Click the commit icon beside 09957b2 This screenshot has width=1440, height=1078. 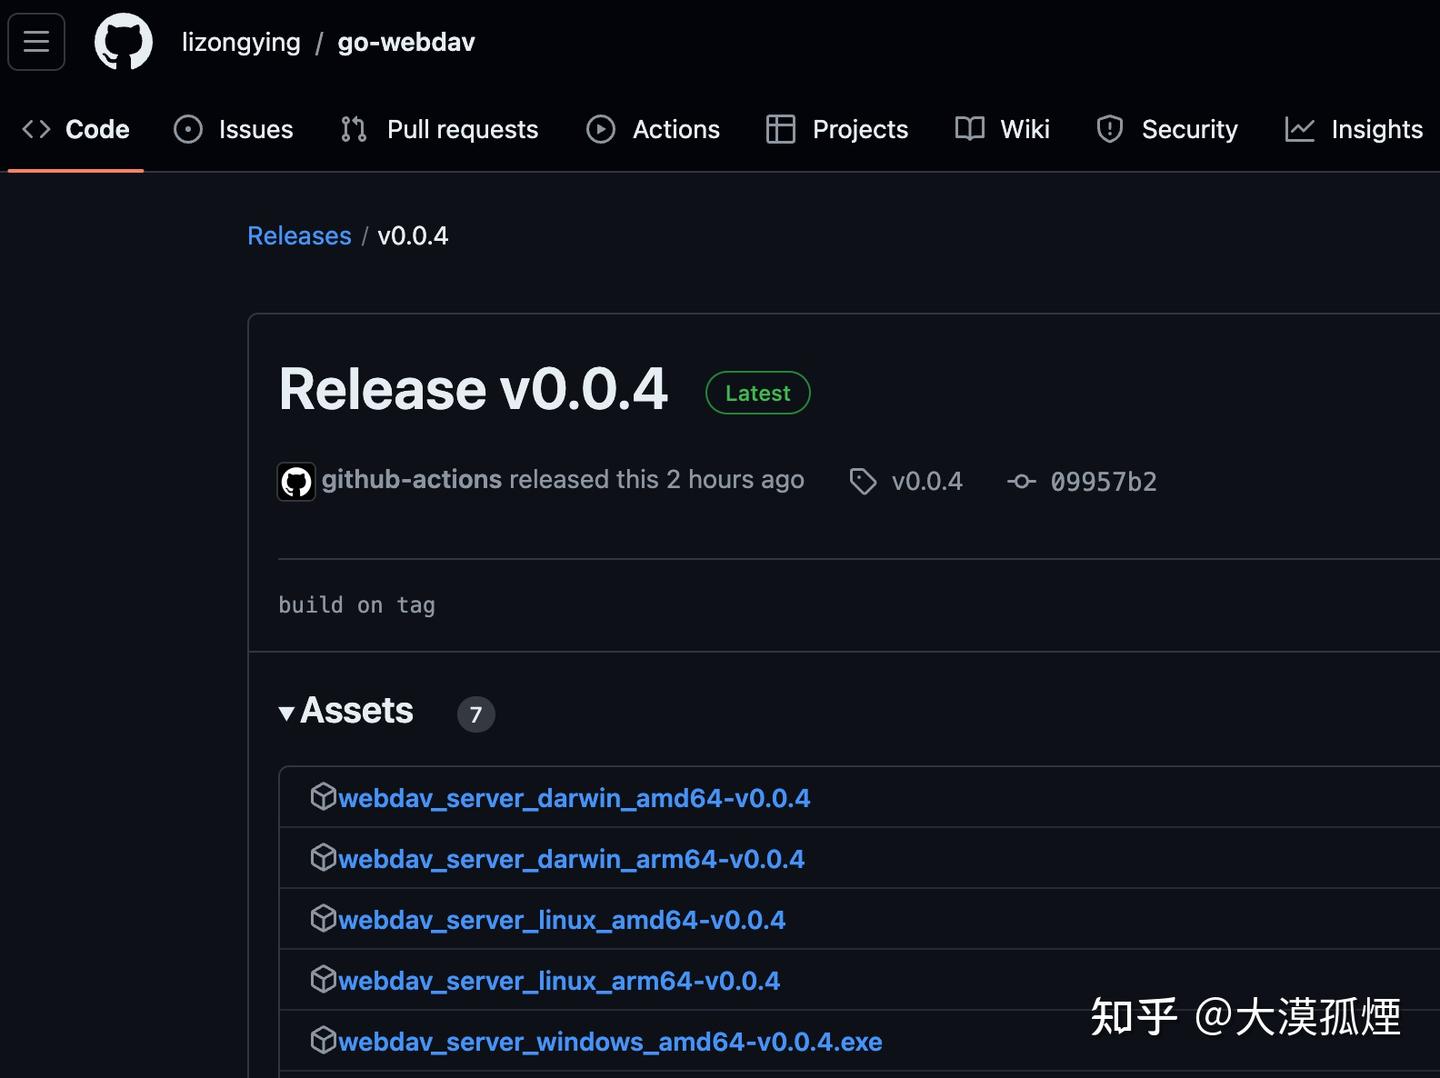pyautogui.click(x=1021, y=481)
